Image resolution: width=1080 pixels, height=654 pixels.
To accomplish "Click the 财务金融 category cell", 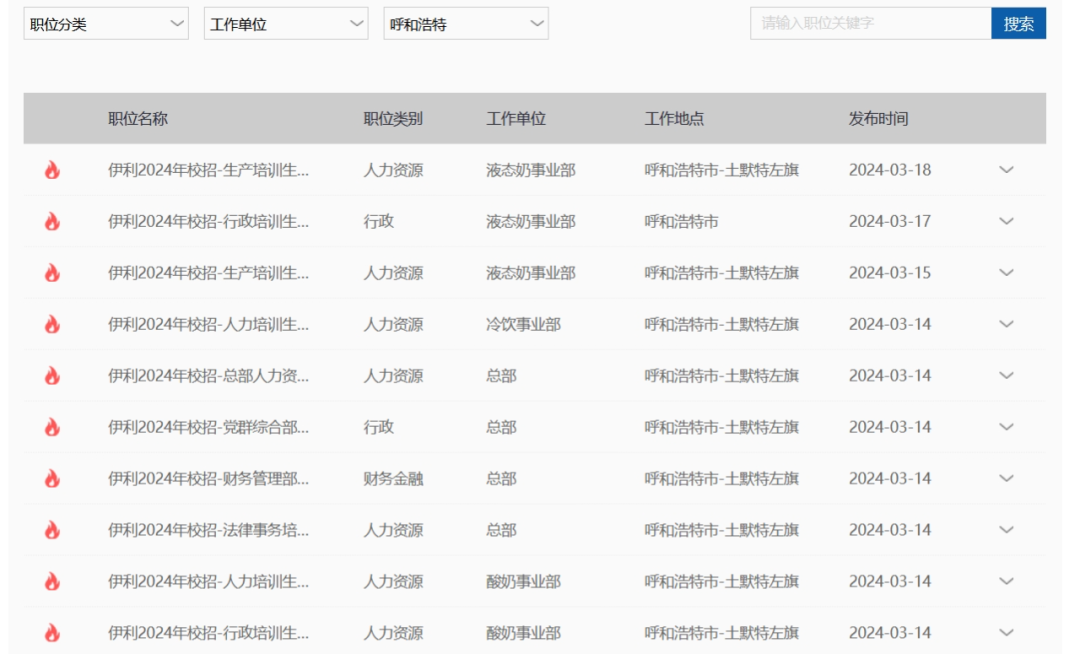I will pos(393,478).
